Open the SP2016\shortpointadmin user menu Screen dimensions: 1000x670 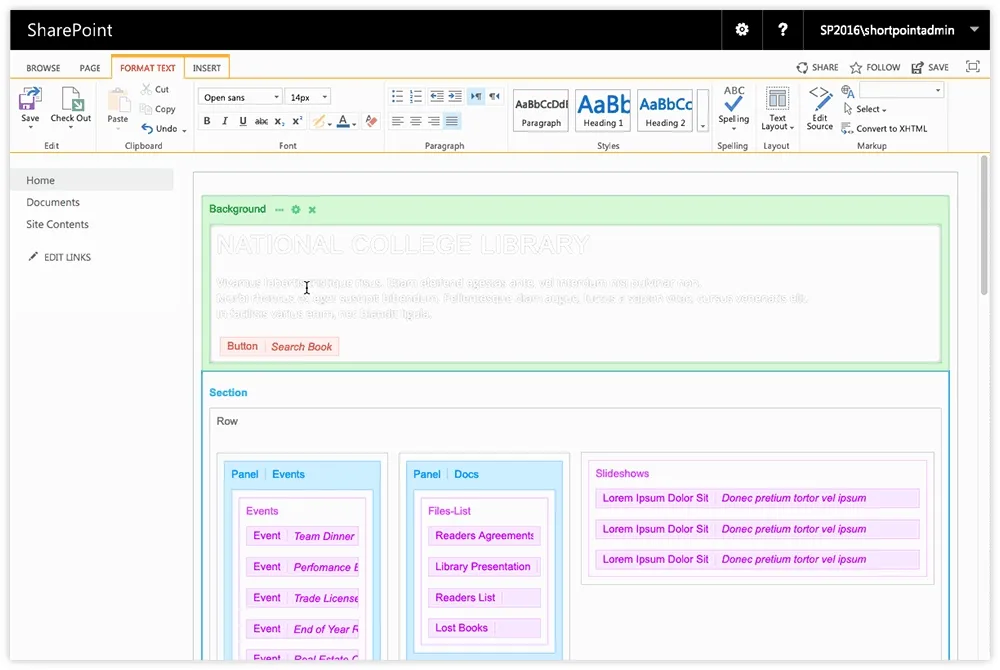click(898, 30)
